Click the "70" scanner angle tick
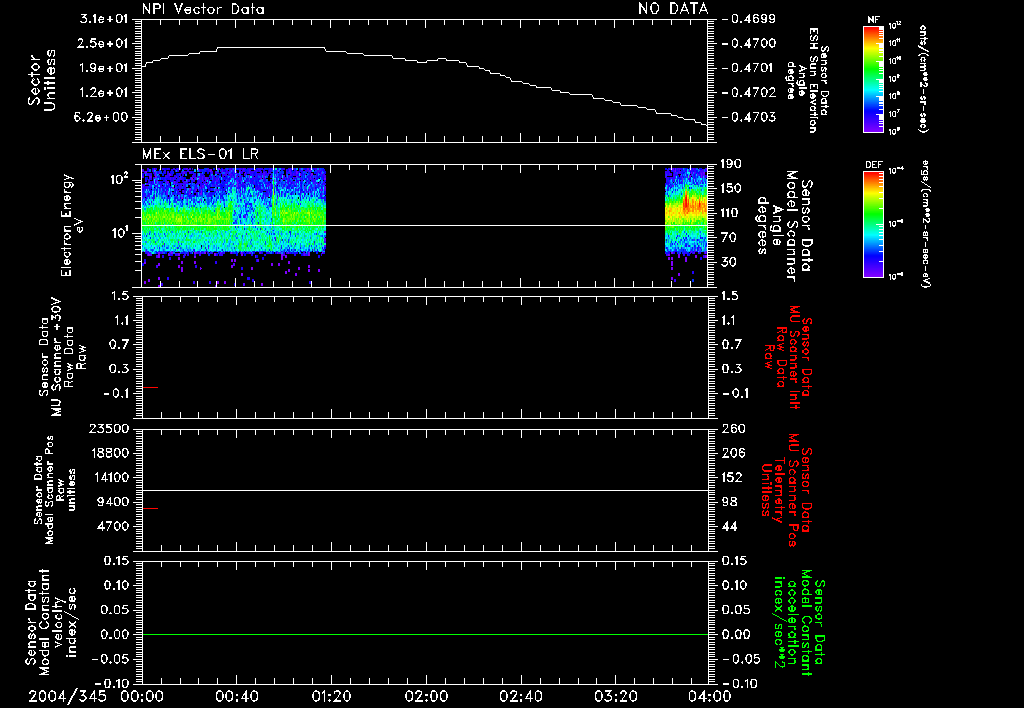This screenshot has width=1024, height=708. (x=731, y=237)
